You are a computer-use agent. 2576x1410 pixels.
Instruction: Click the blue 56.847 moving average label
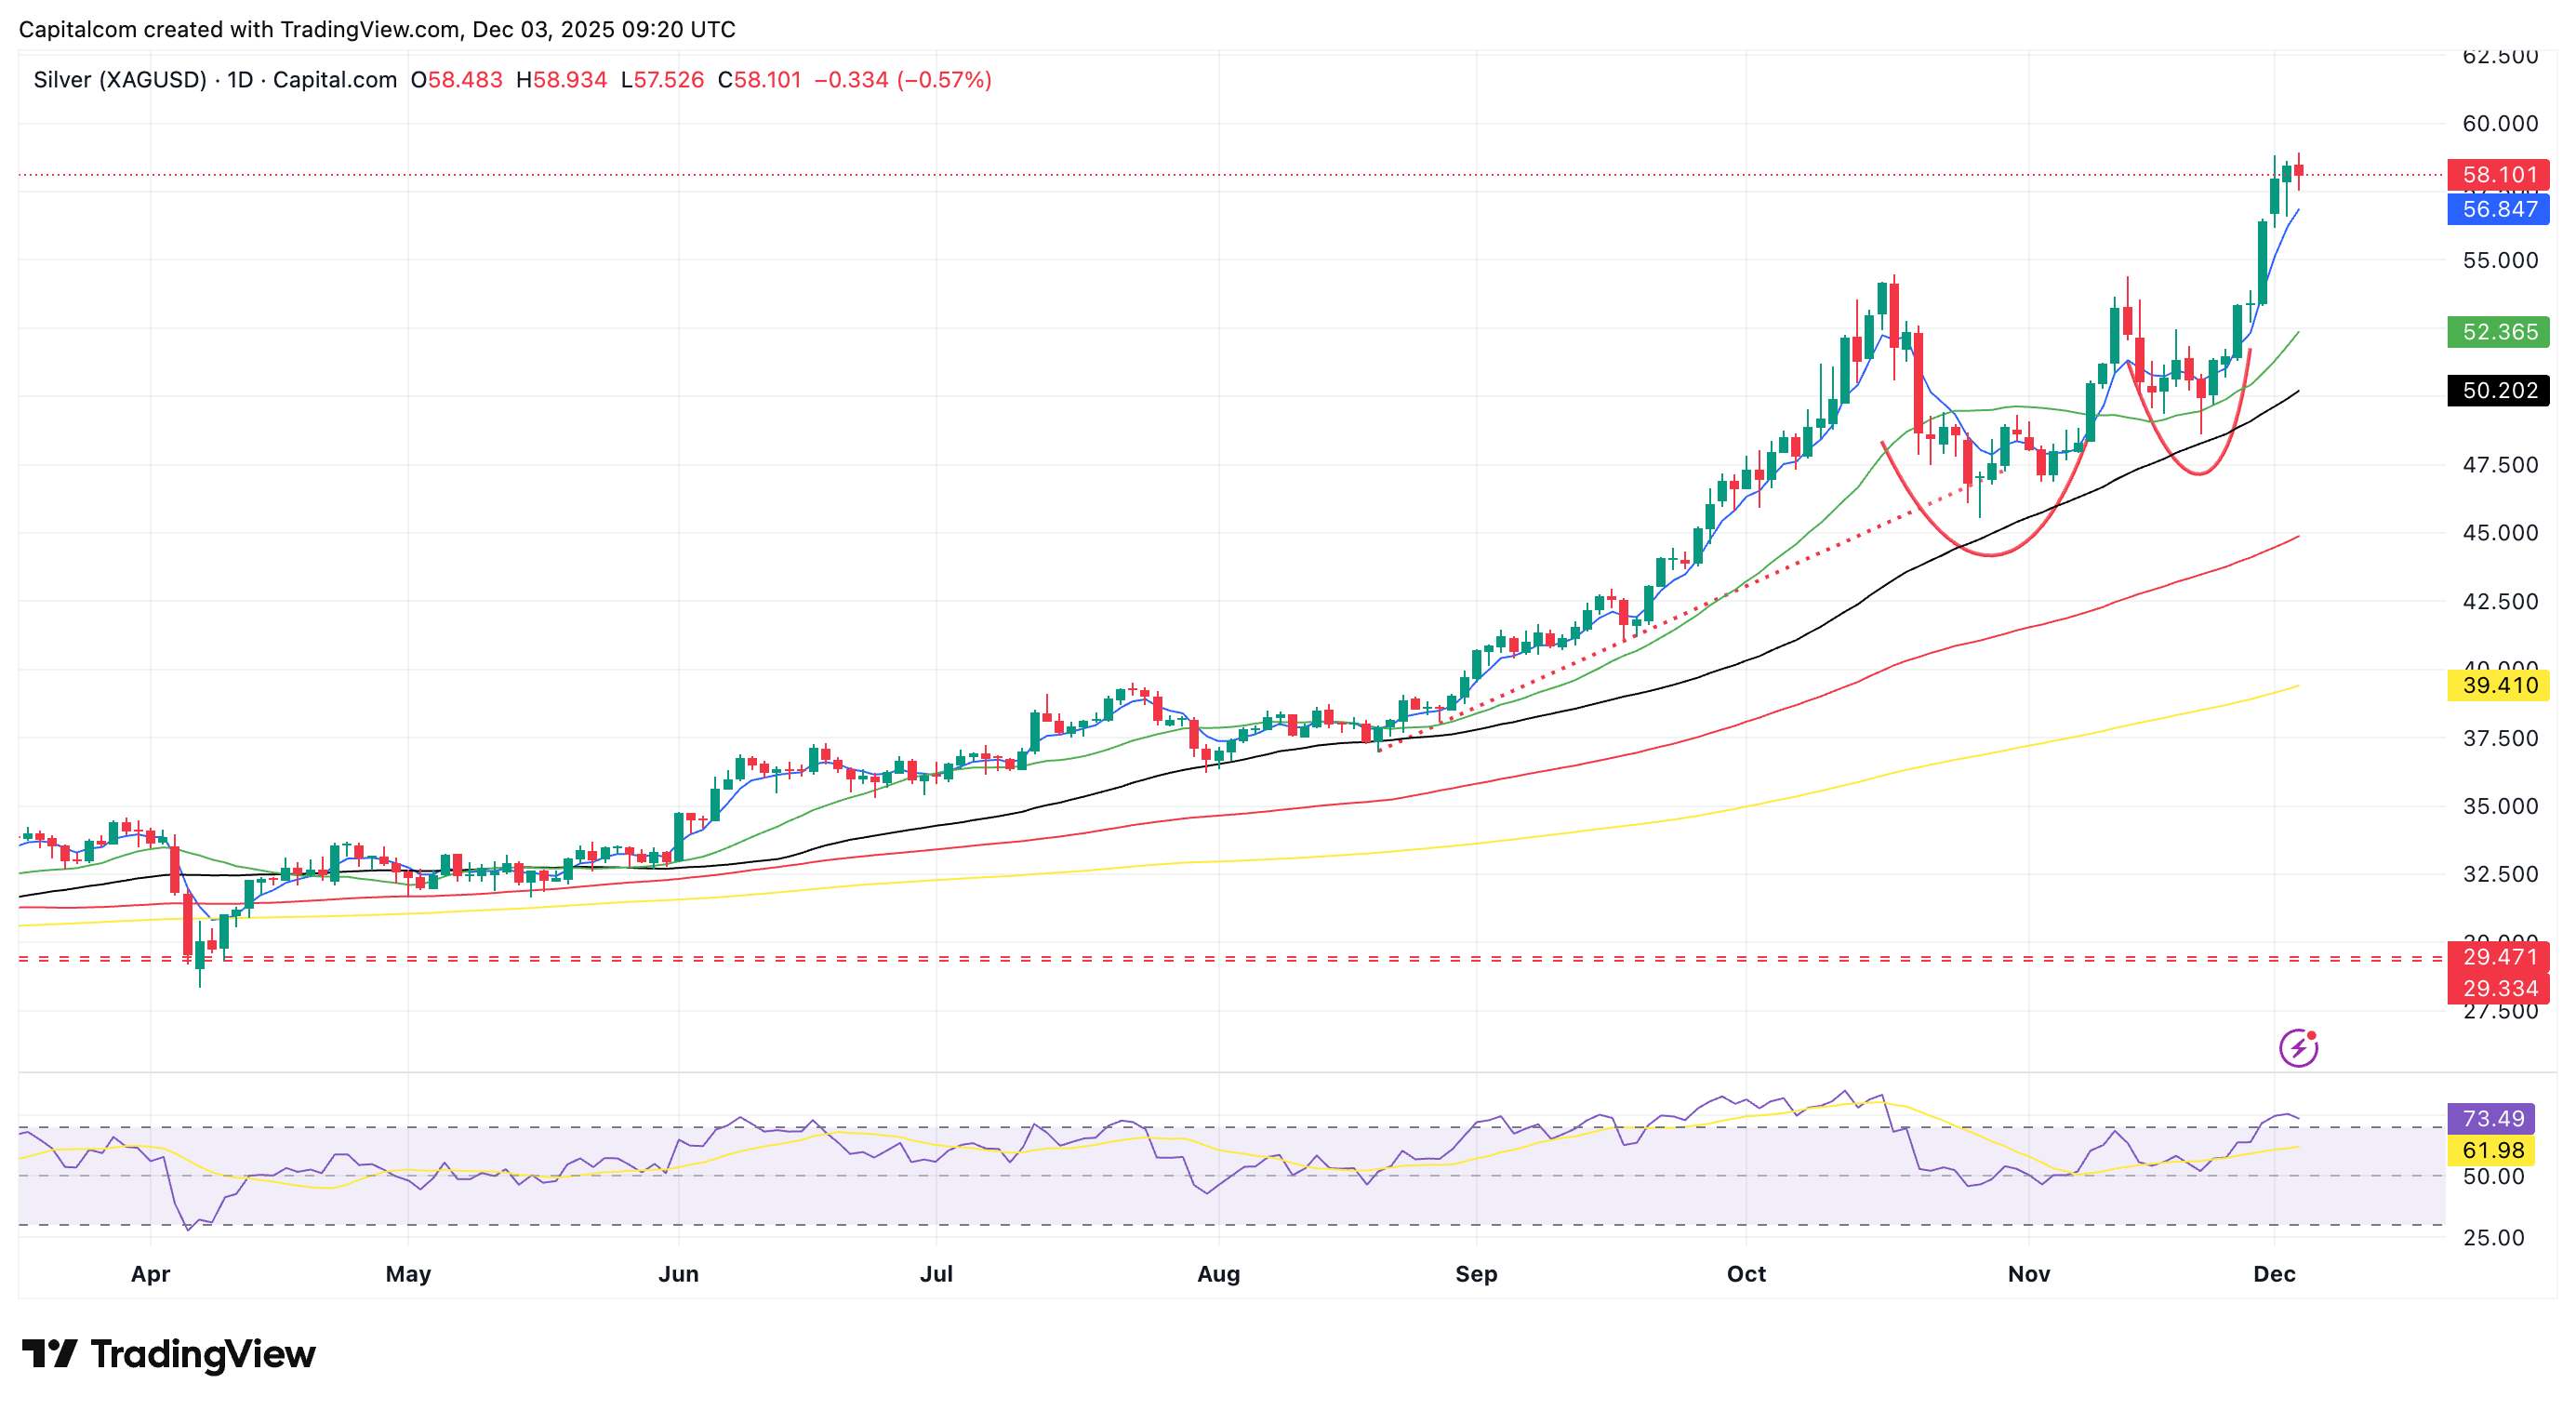2497,209
